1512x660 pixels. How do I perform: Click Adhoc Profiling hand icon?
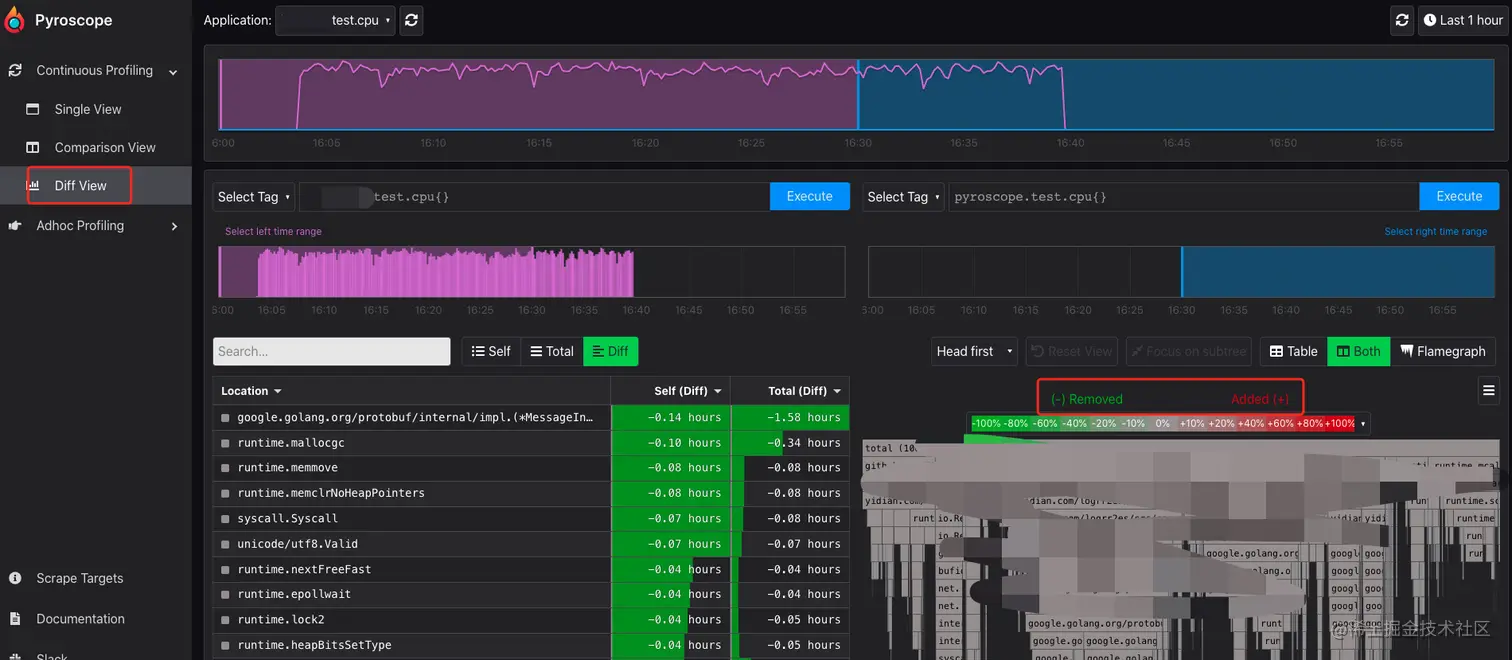pyautogui.click(x=15, y=226)
